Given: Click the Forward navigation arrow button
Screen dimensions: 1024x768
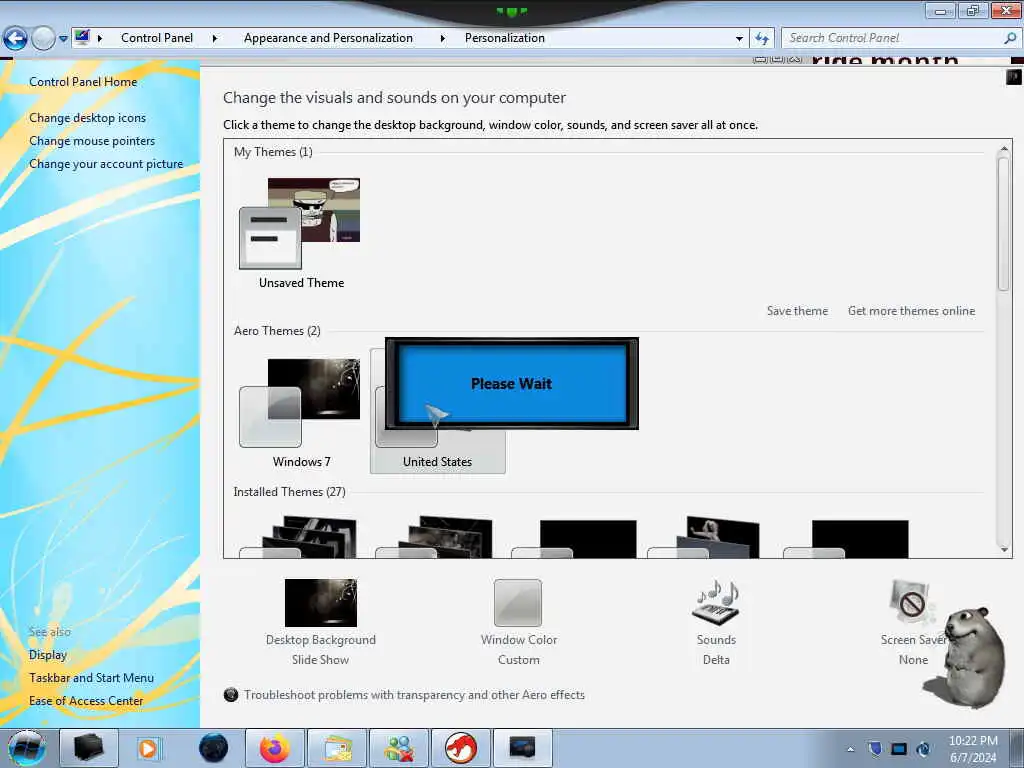Looking at the screenshot, I should [43, 38].
